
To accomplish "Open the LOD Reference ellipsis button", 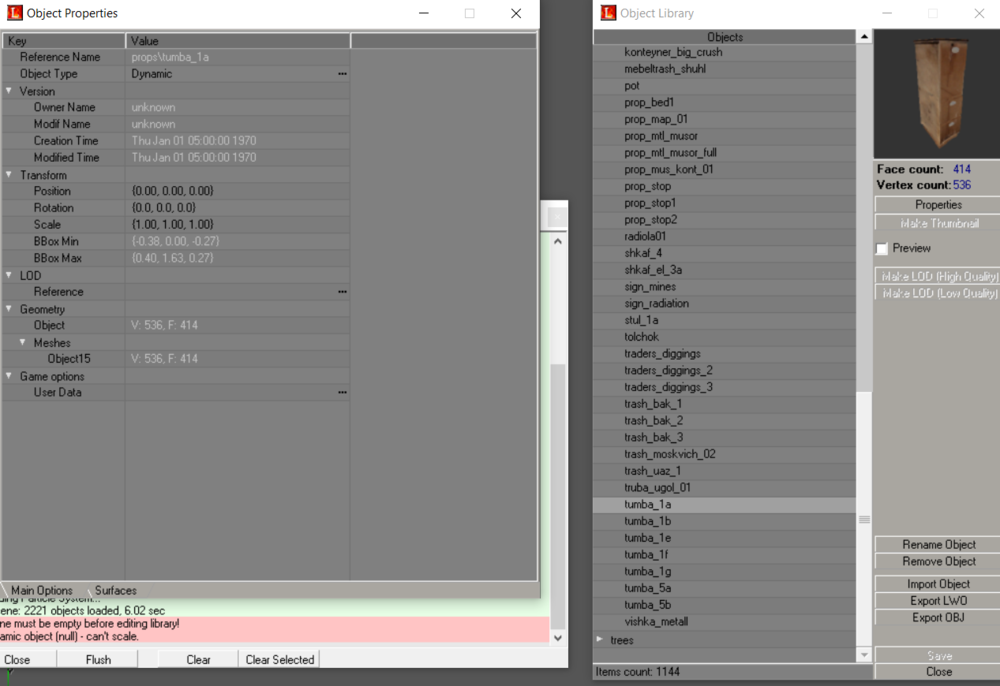I will coord(342,292).
